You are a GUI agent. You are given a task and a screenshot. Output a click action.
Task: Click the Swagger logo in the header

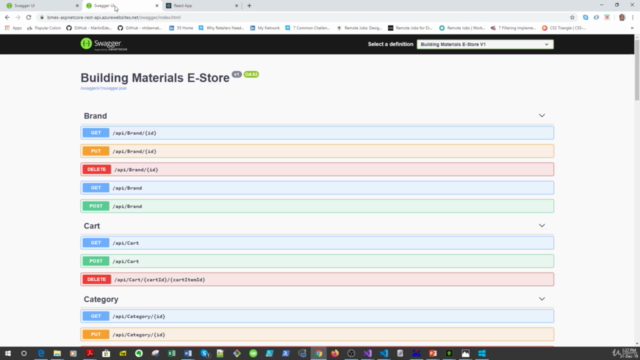coord(104,44)
